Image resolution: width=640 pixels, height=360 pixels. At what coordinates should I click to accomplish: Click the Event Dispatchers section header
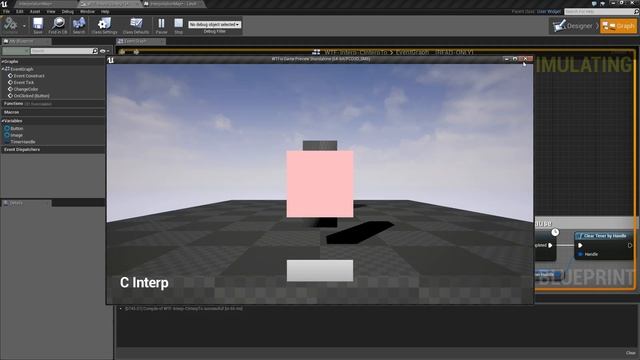coord(53,150)
